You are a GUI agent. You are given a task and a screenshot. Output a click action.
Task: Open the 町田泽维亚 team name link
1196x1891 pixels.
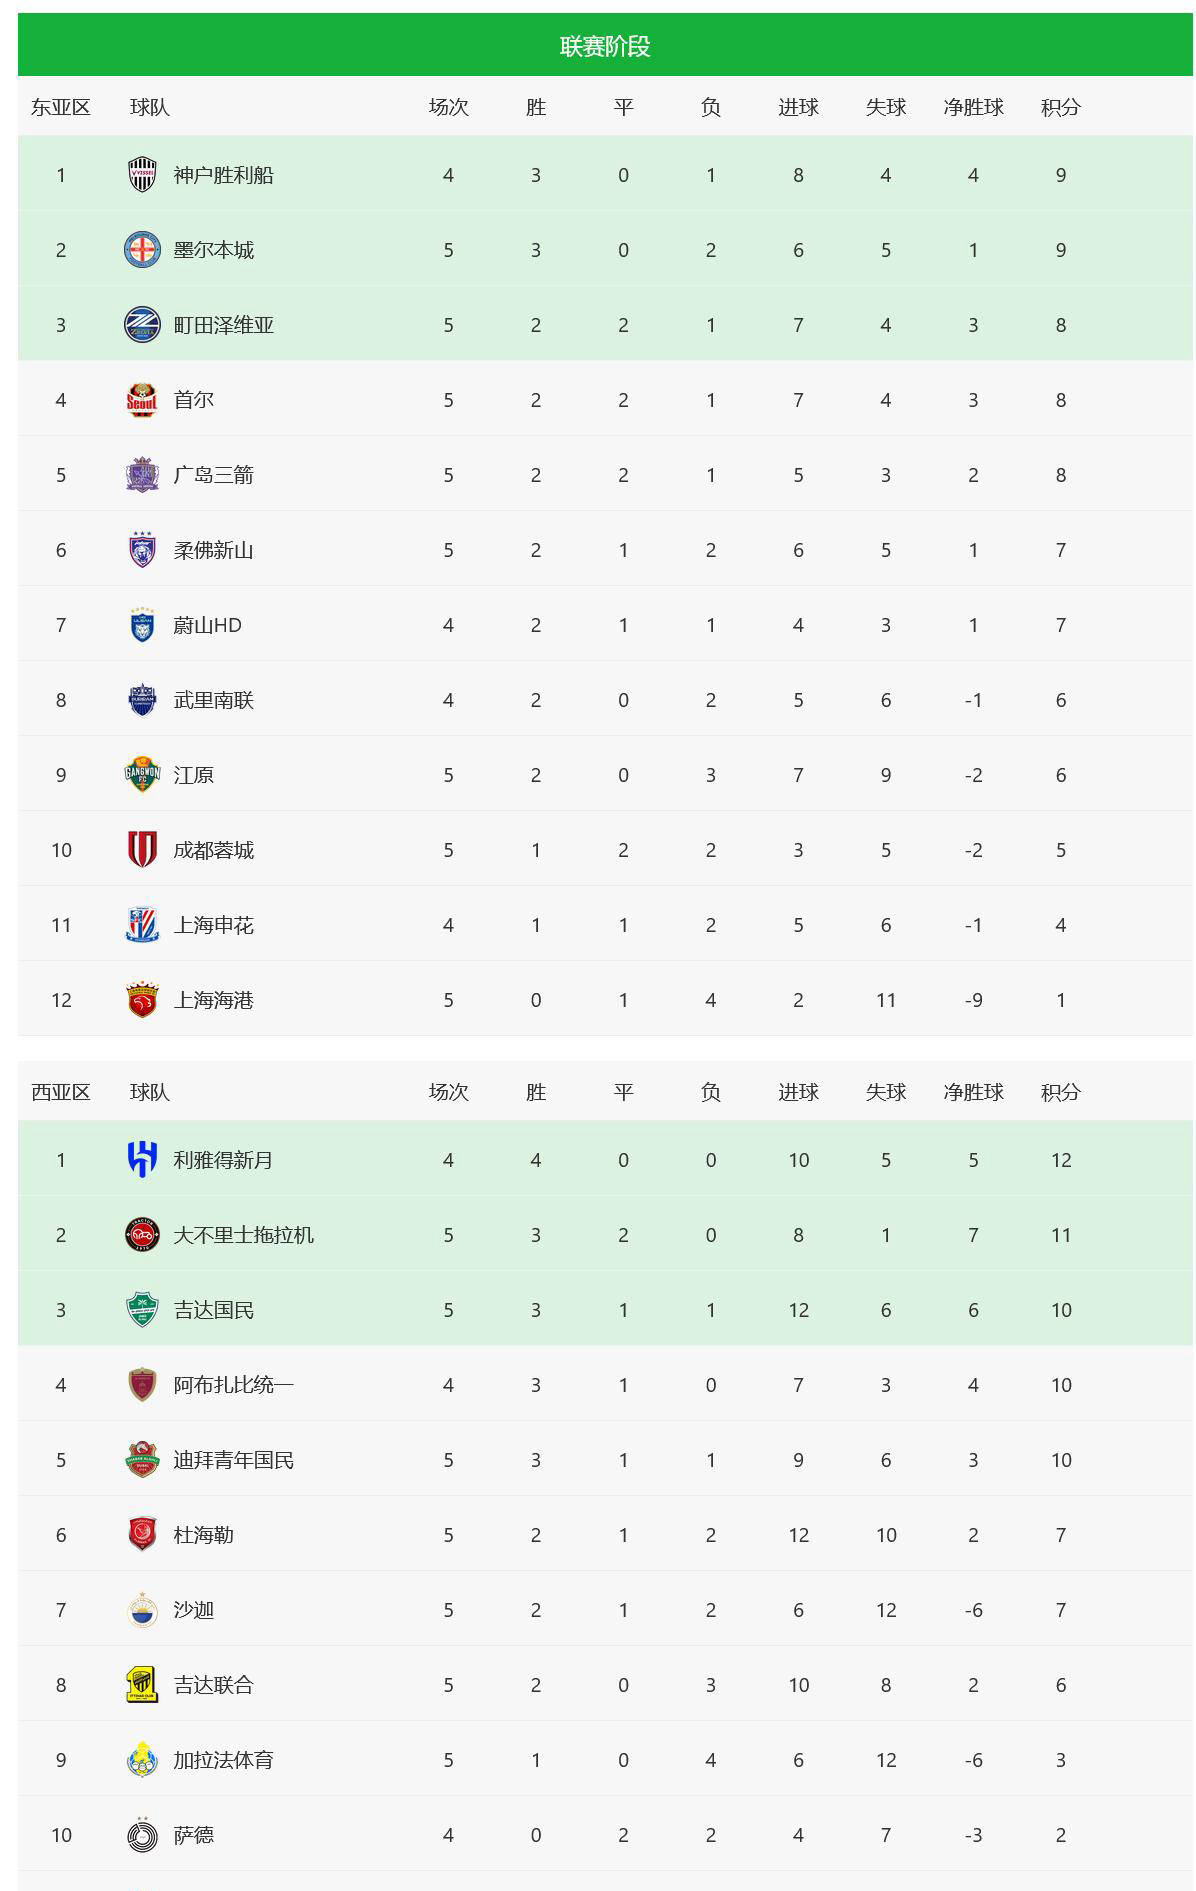click(223, 325)
